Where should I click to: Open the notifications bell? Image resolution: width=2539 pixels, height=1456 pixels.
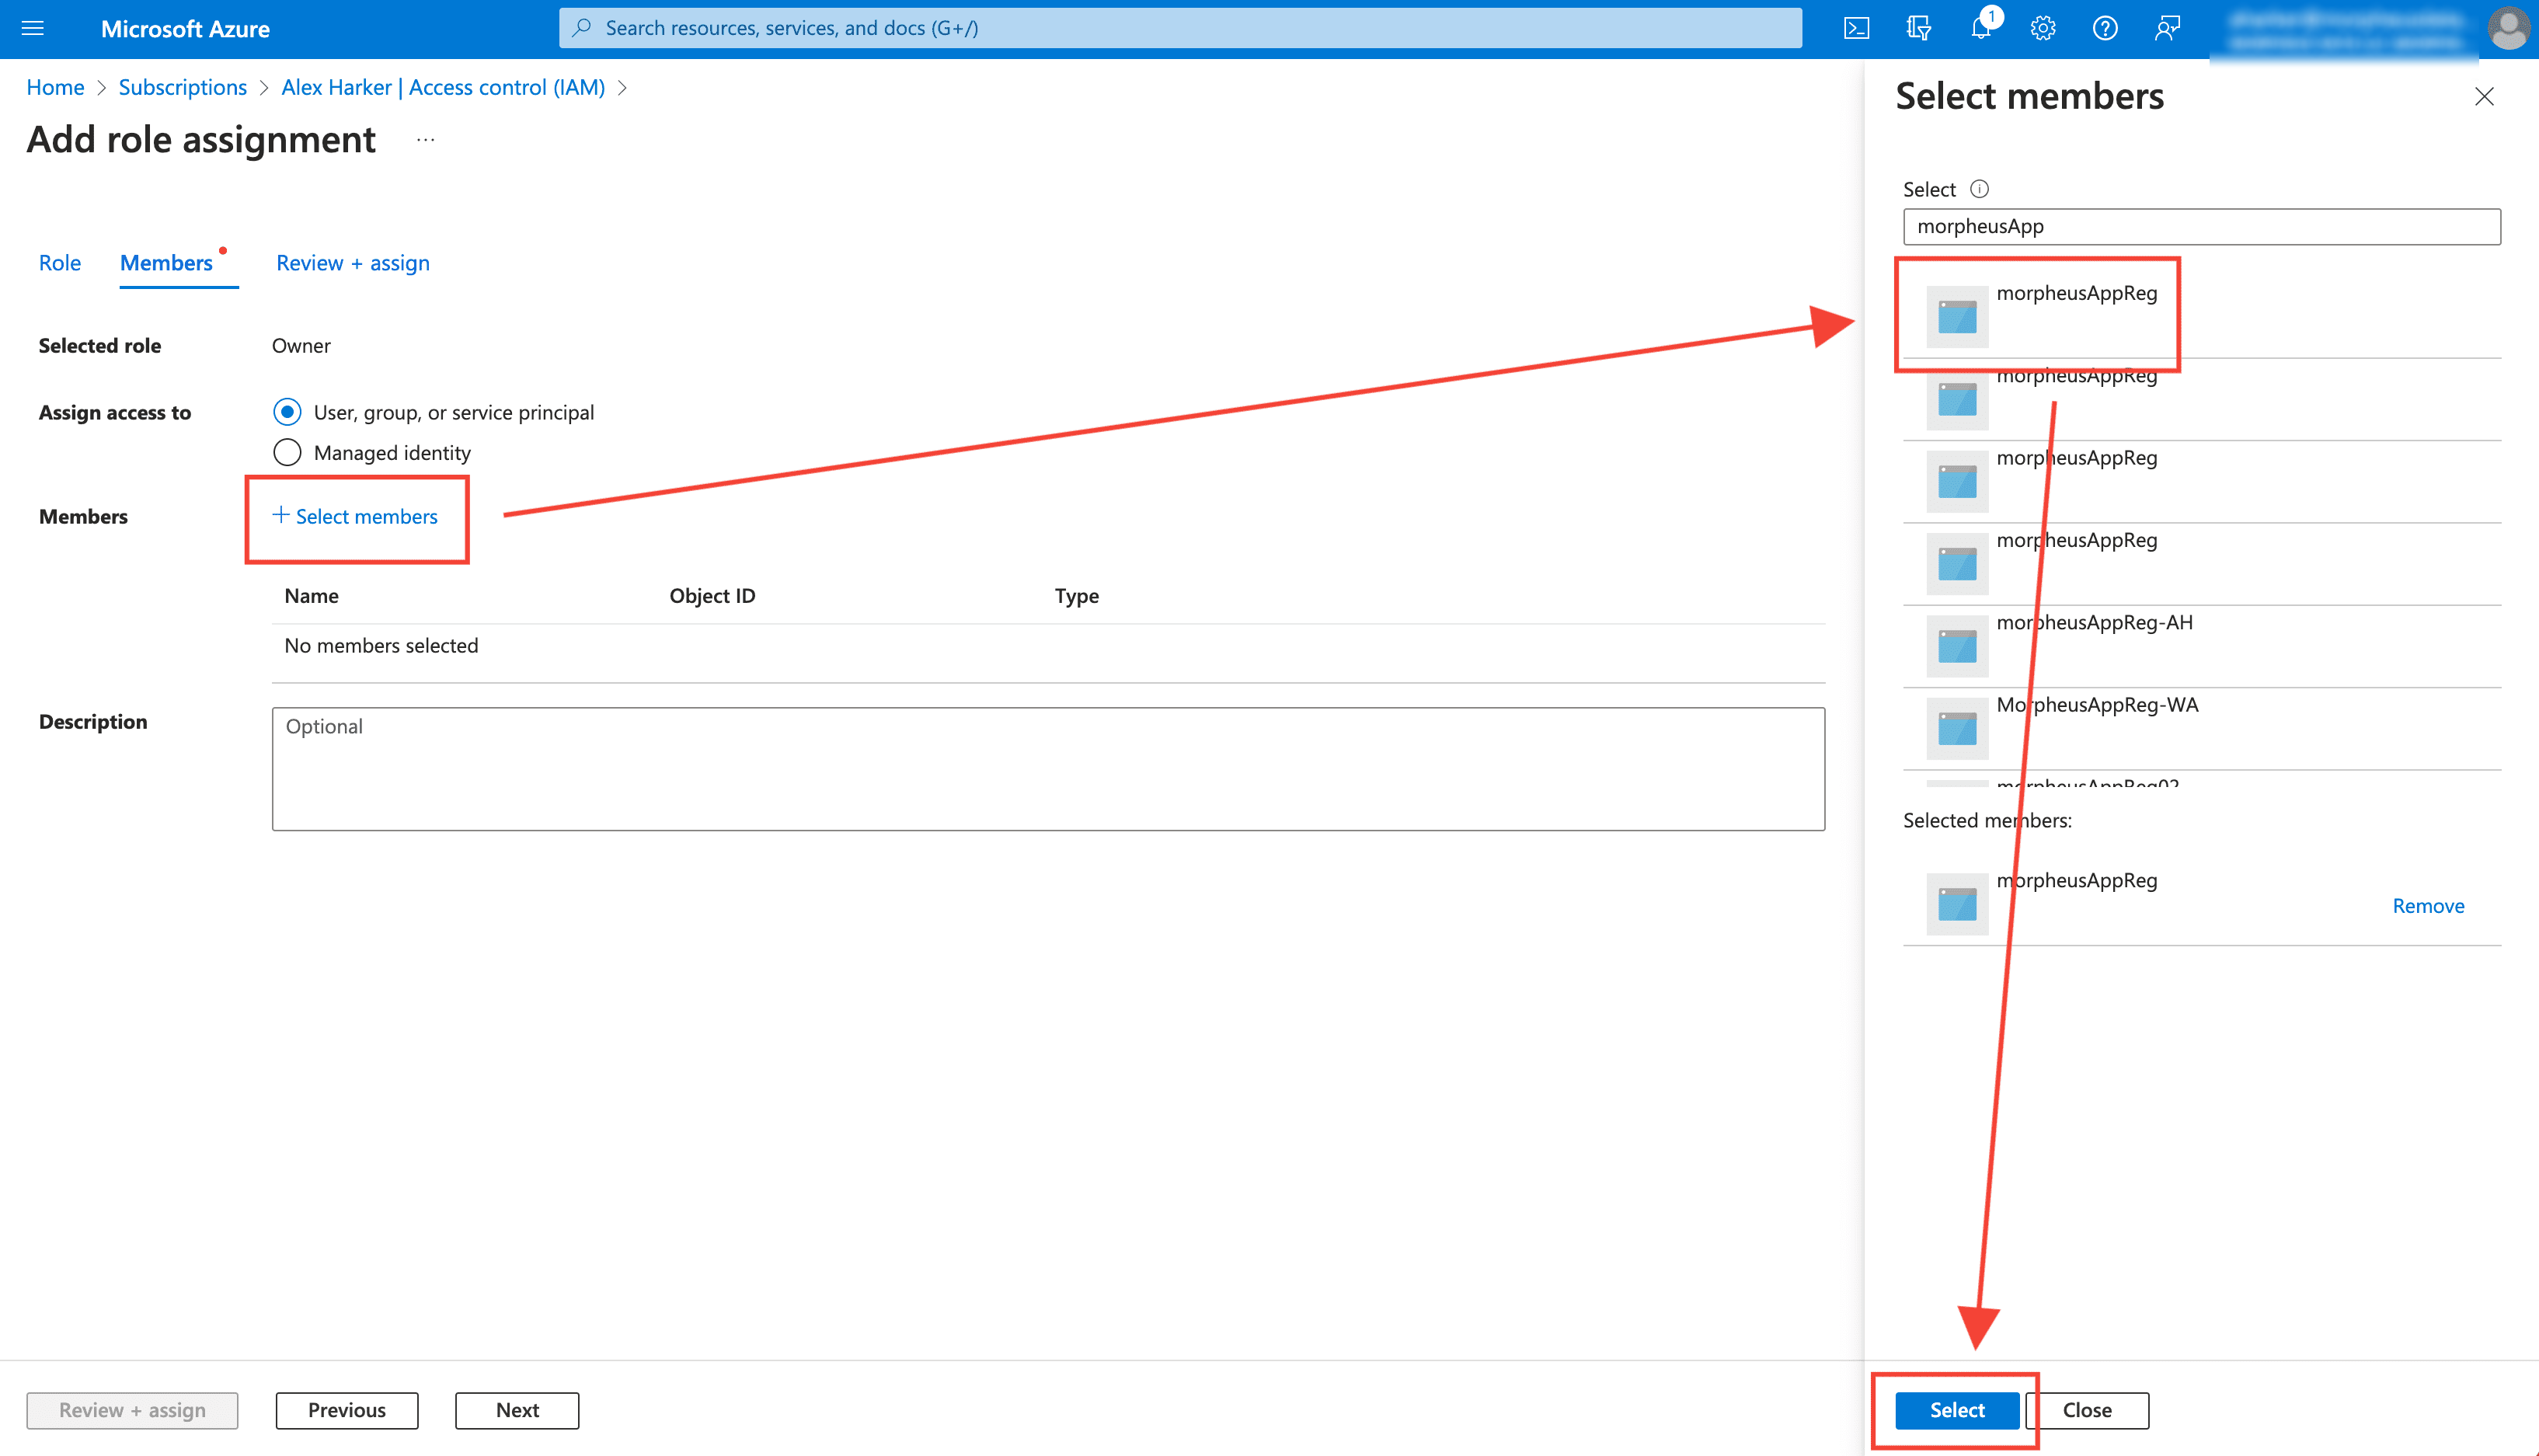[x=1980, y=28]
